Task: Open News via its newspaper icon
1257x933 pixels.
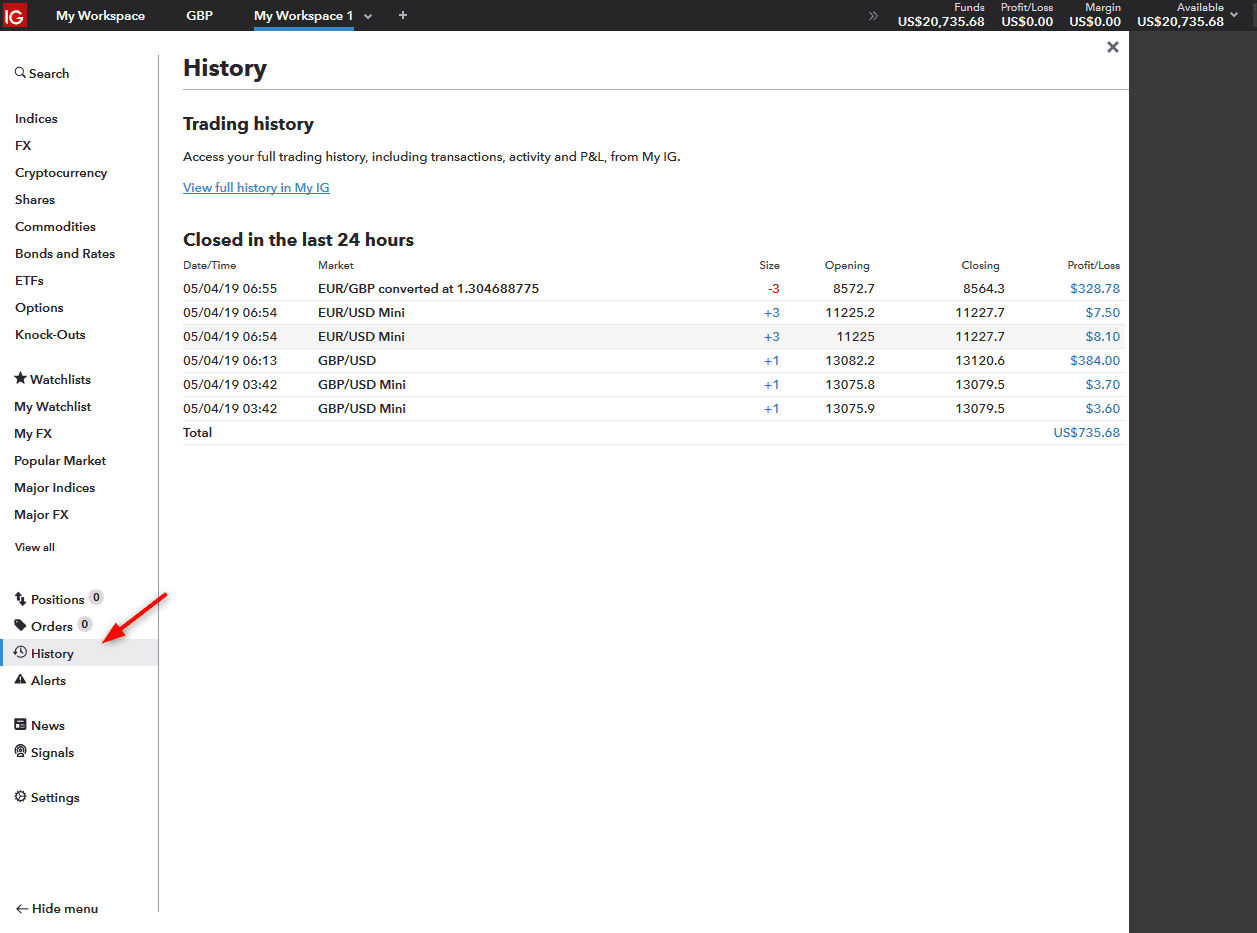Action: (20, 725)
